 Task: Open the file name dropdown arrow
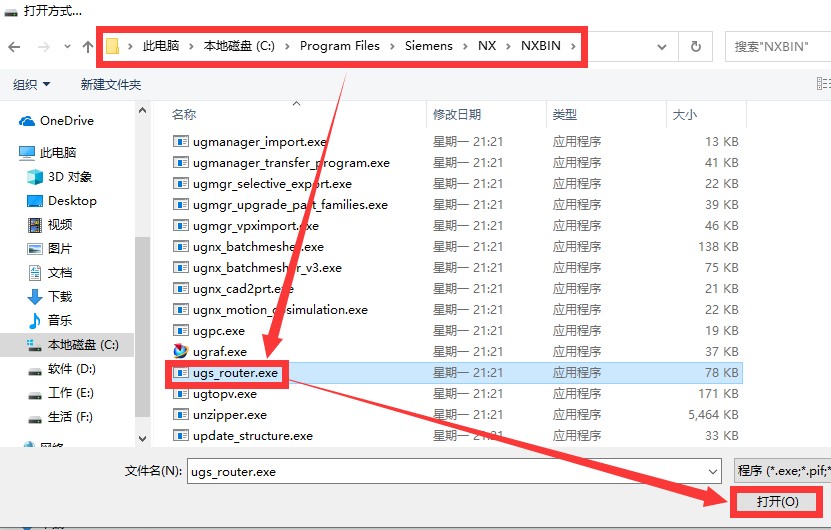point(713,471)
